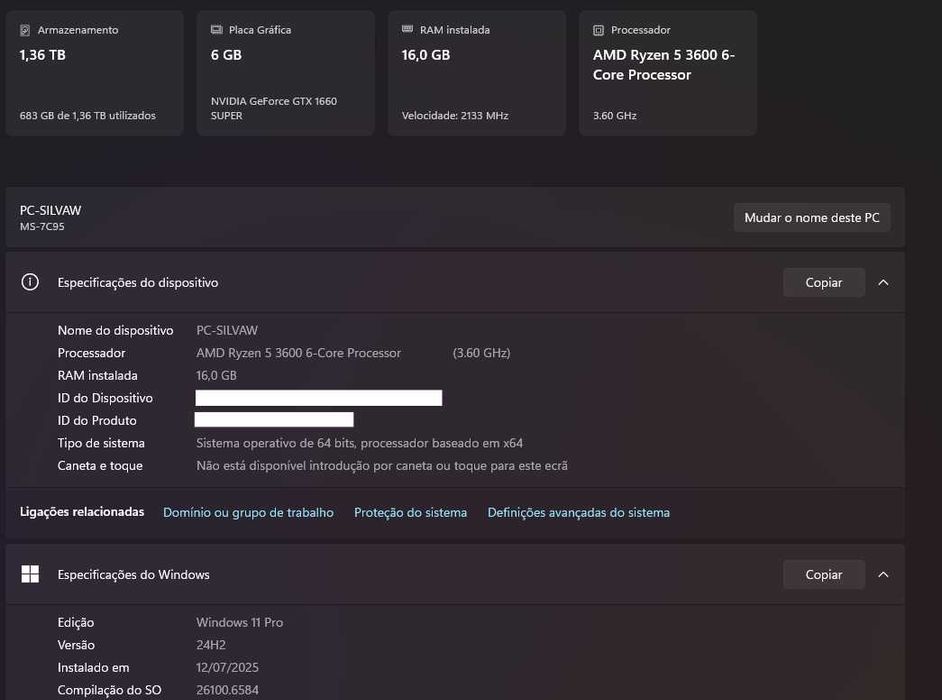
Task: Copy the device specifications with Copiar
Action: point(824,282)
